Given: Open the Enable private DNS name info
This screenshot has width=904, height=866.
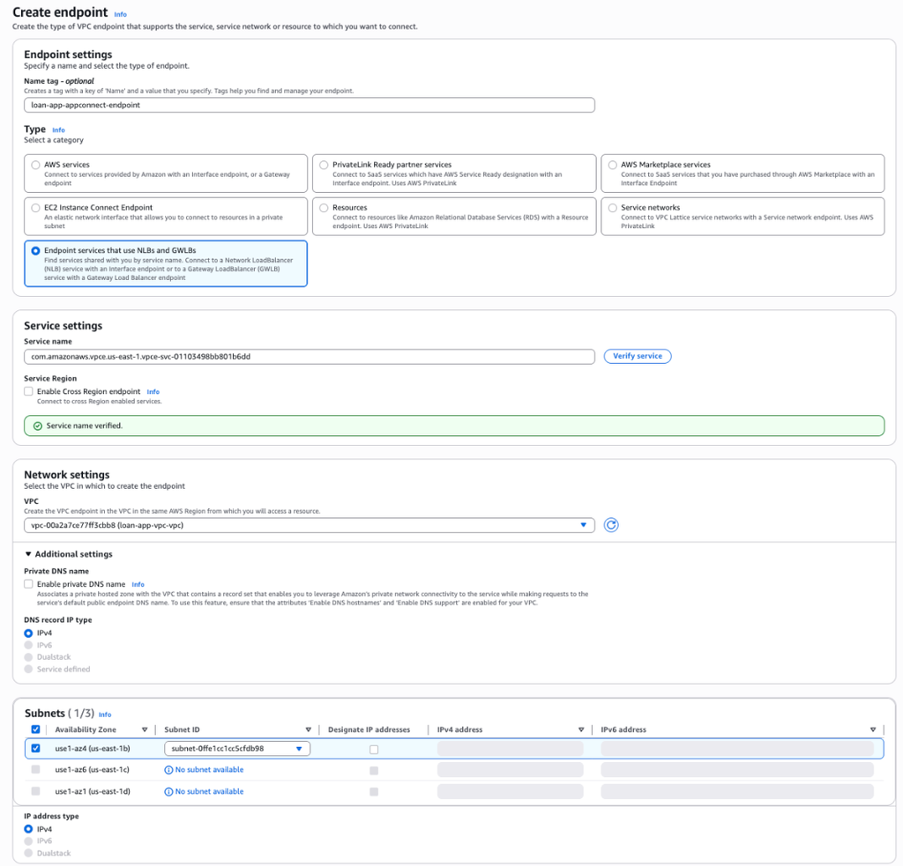Looking at the screenshot, I should pyautogui.click(x=138, y=584).
